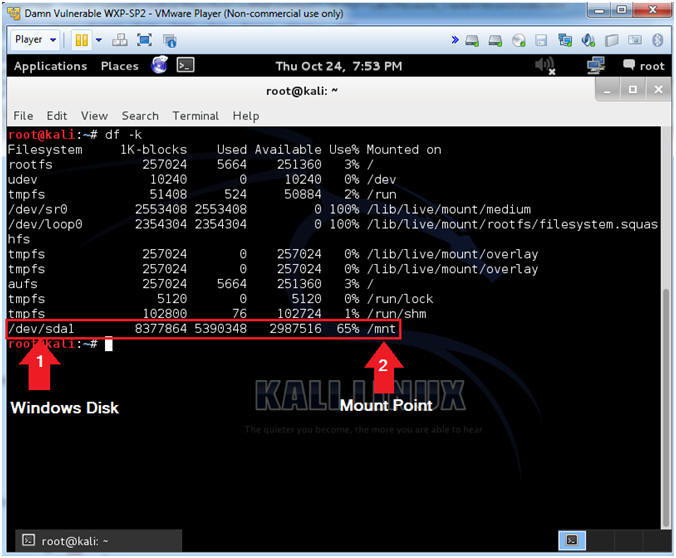Open the terminal Search menu
The height and width of the screenshot is (558, 676).
click(140, 116)
